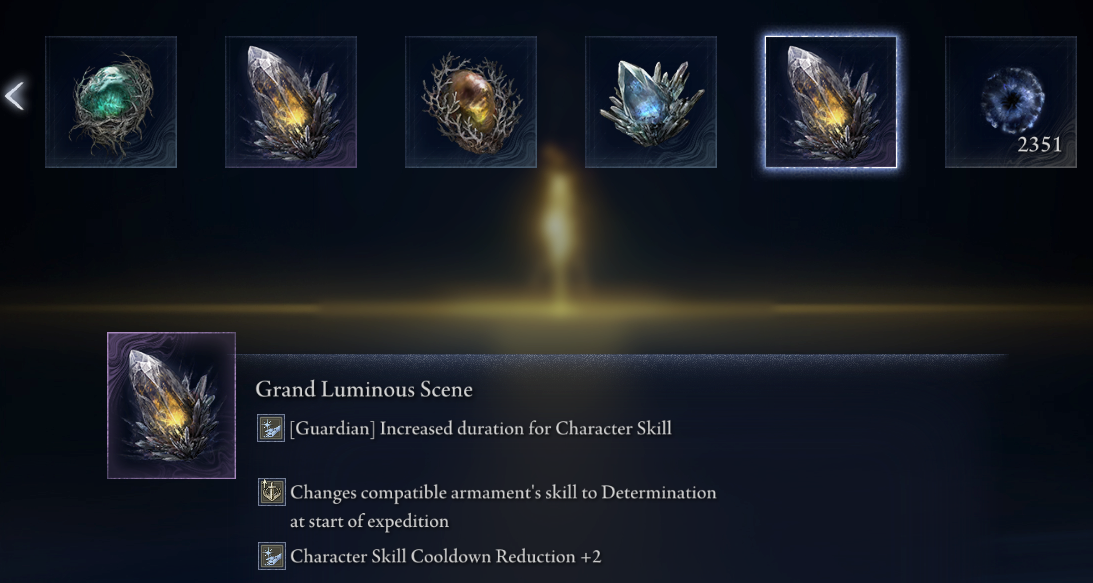Select Character Skill Cooldown Reduction +2 text

[445, 556]
